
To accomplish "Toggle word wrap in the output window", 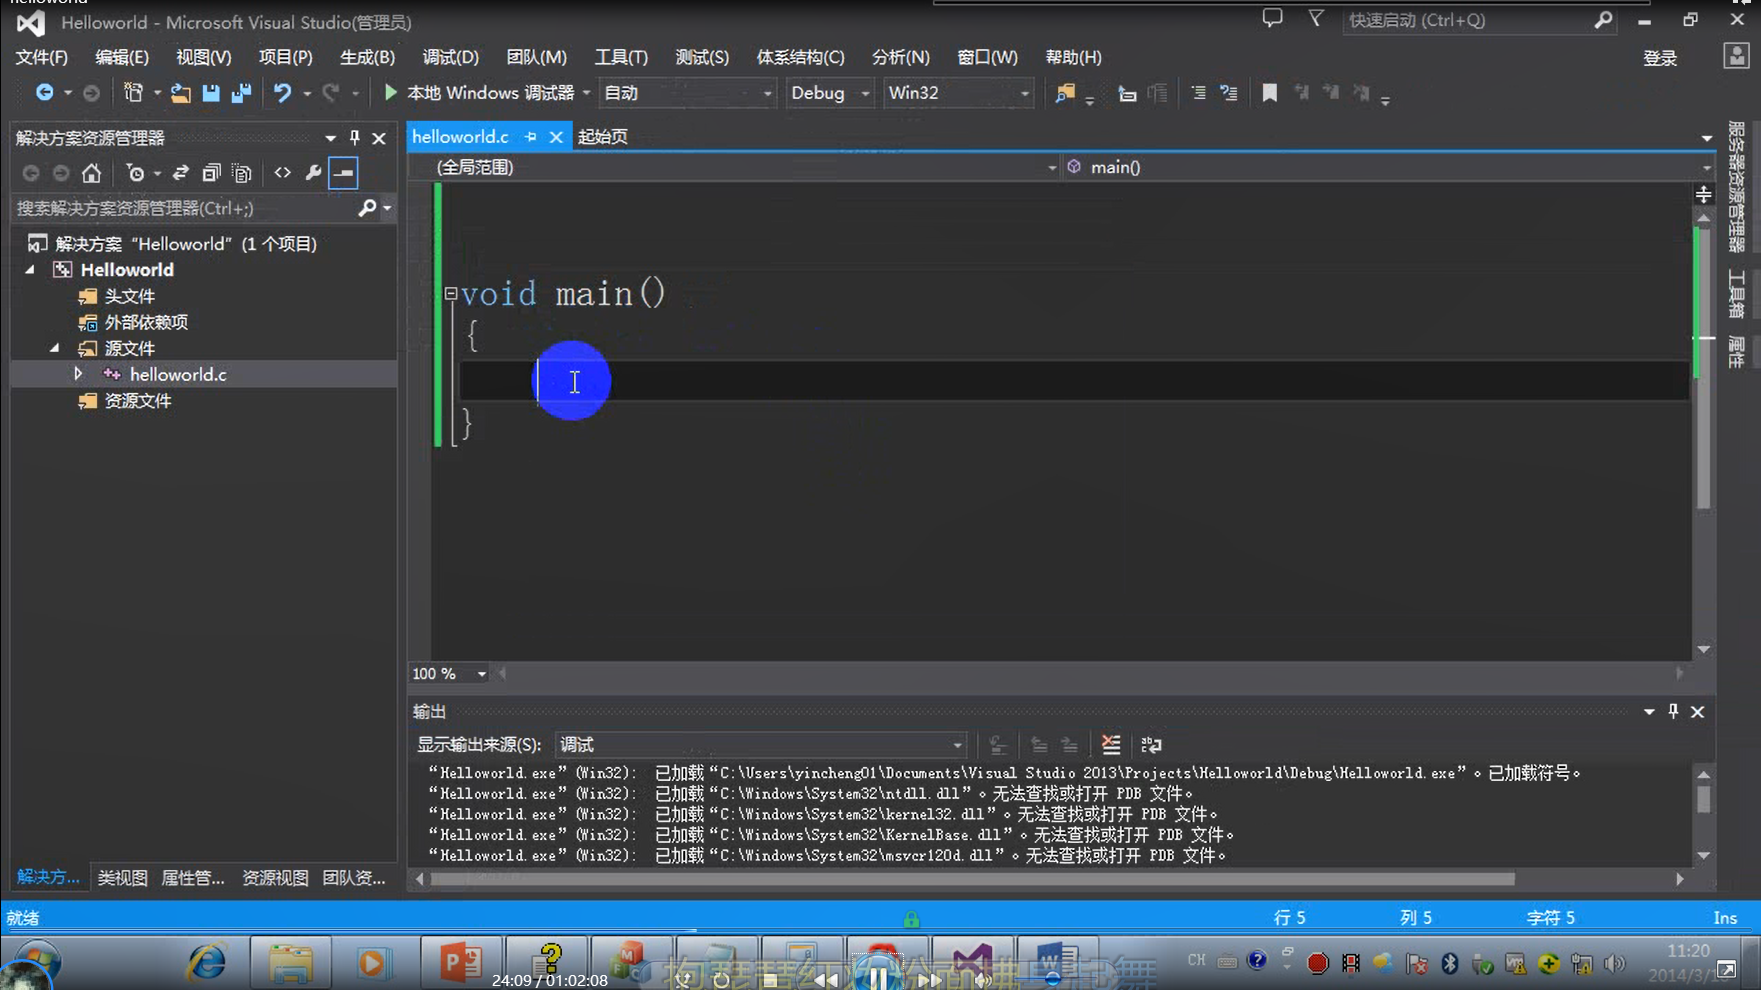I will tap(1151, 745).
